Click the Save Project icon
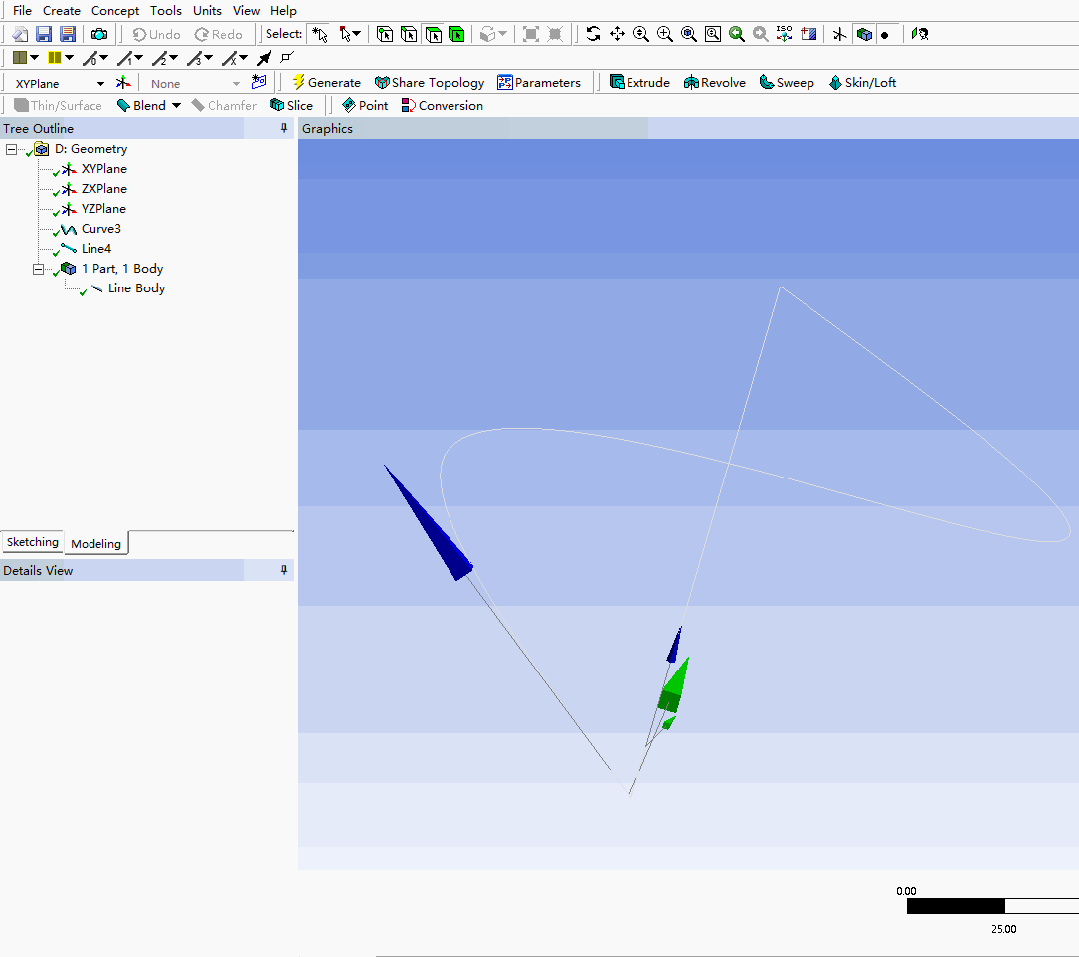 pyautogui.click(x=44, y=34)
